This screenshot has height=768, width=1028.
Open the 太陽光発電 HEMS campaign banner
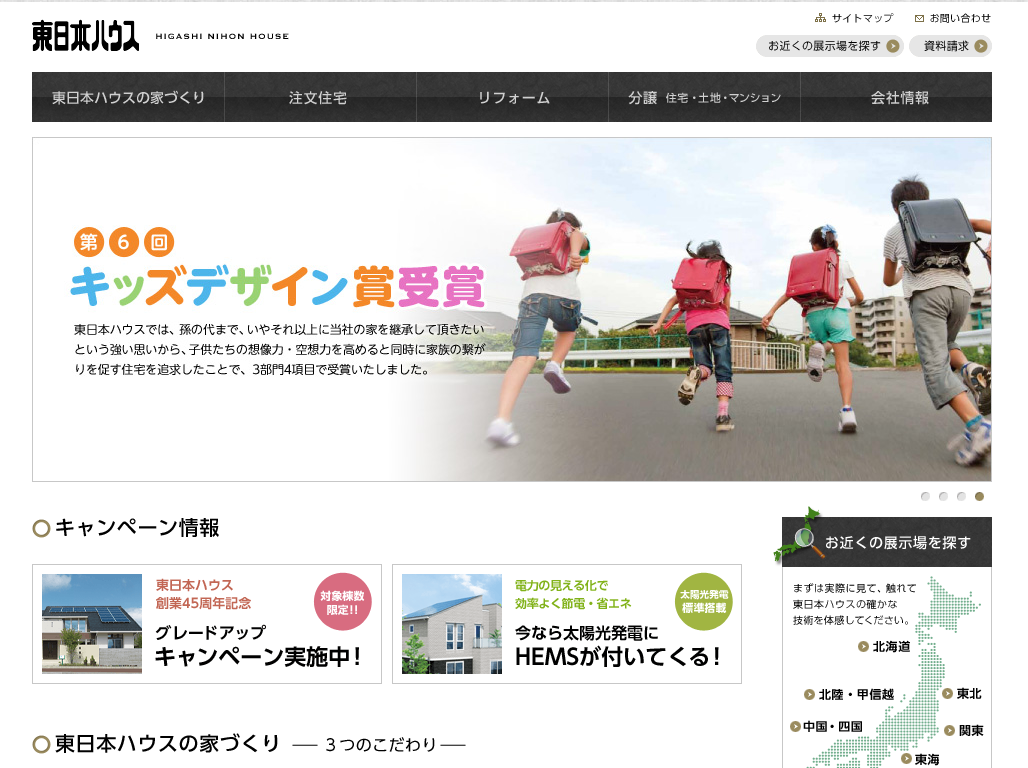[x=567, y=624]
